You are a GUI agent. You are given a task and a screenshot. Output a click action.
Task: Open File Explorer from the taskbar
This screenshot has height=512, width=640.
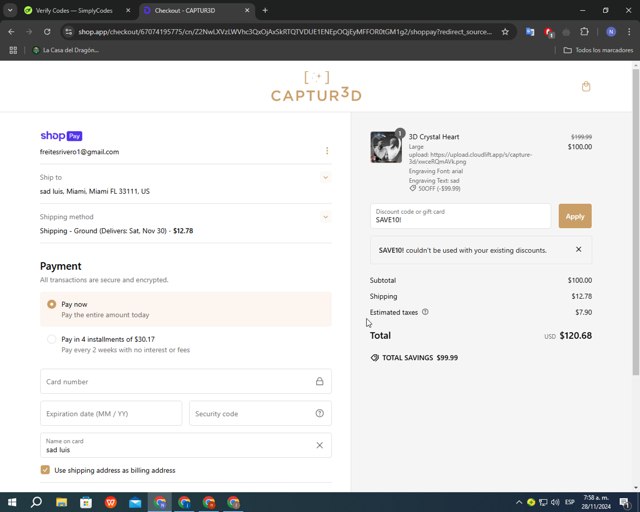click(62, 502)
